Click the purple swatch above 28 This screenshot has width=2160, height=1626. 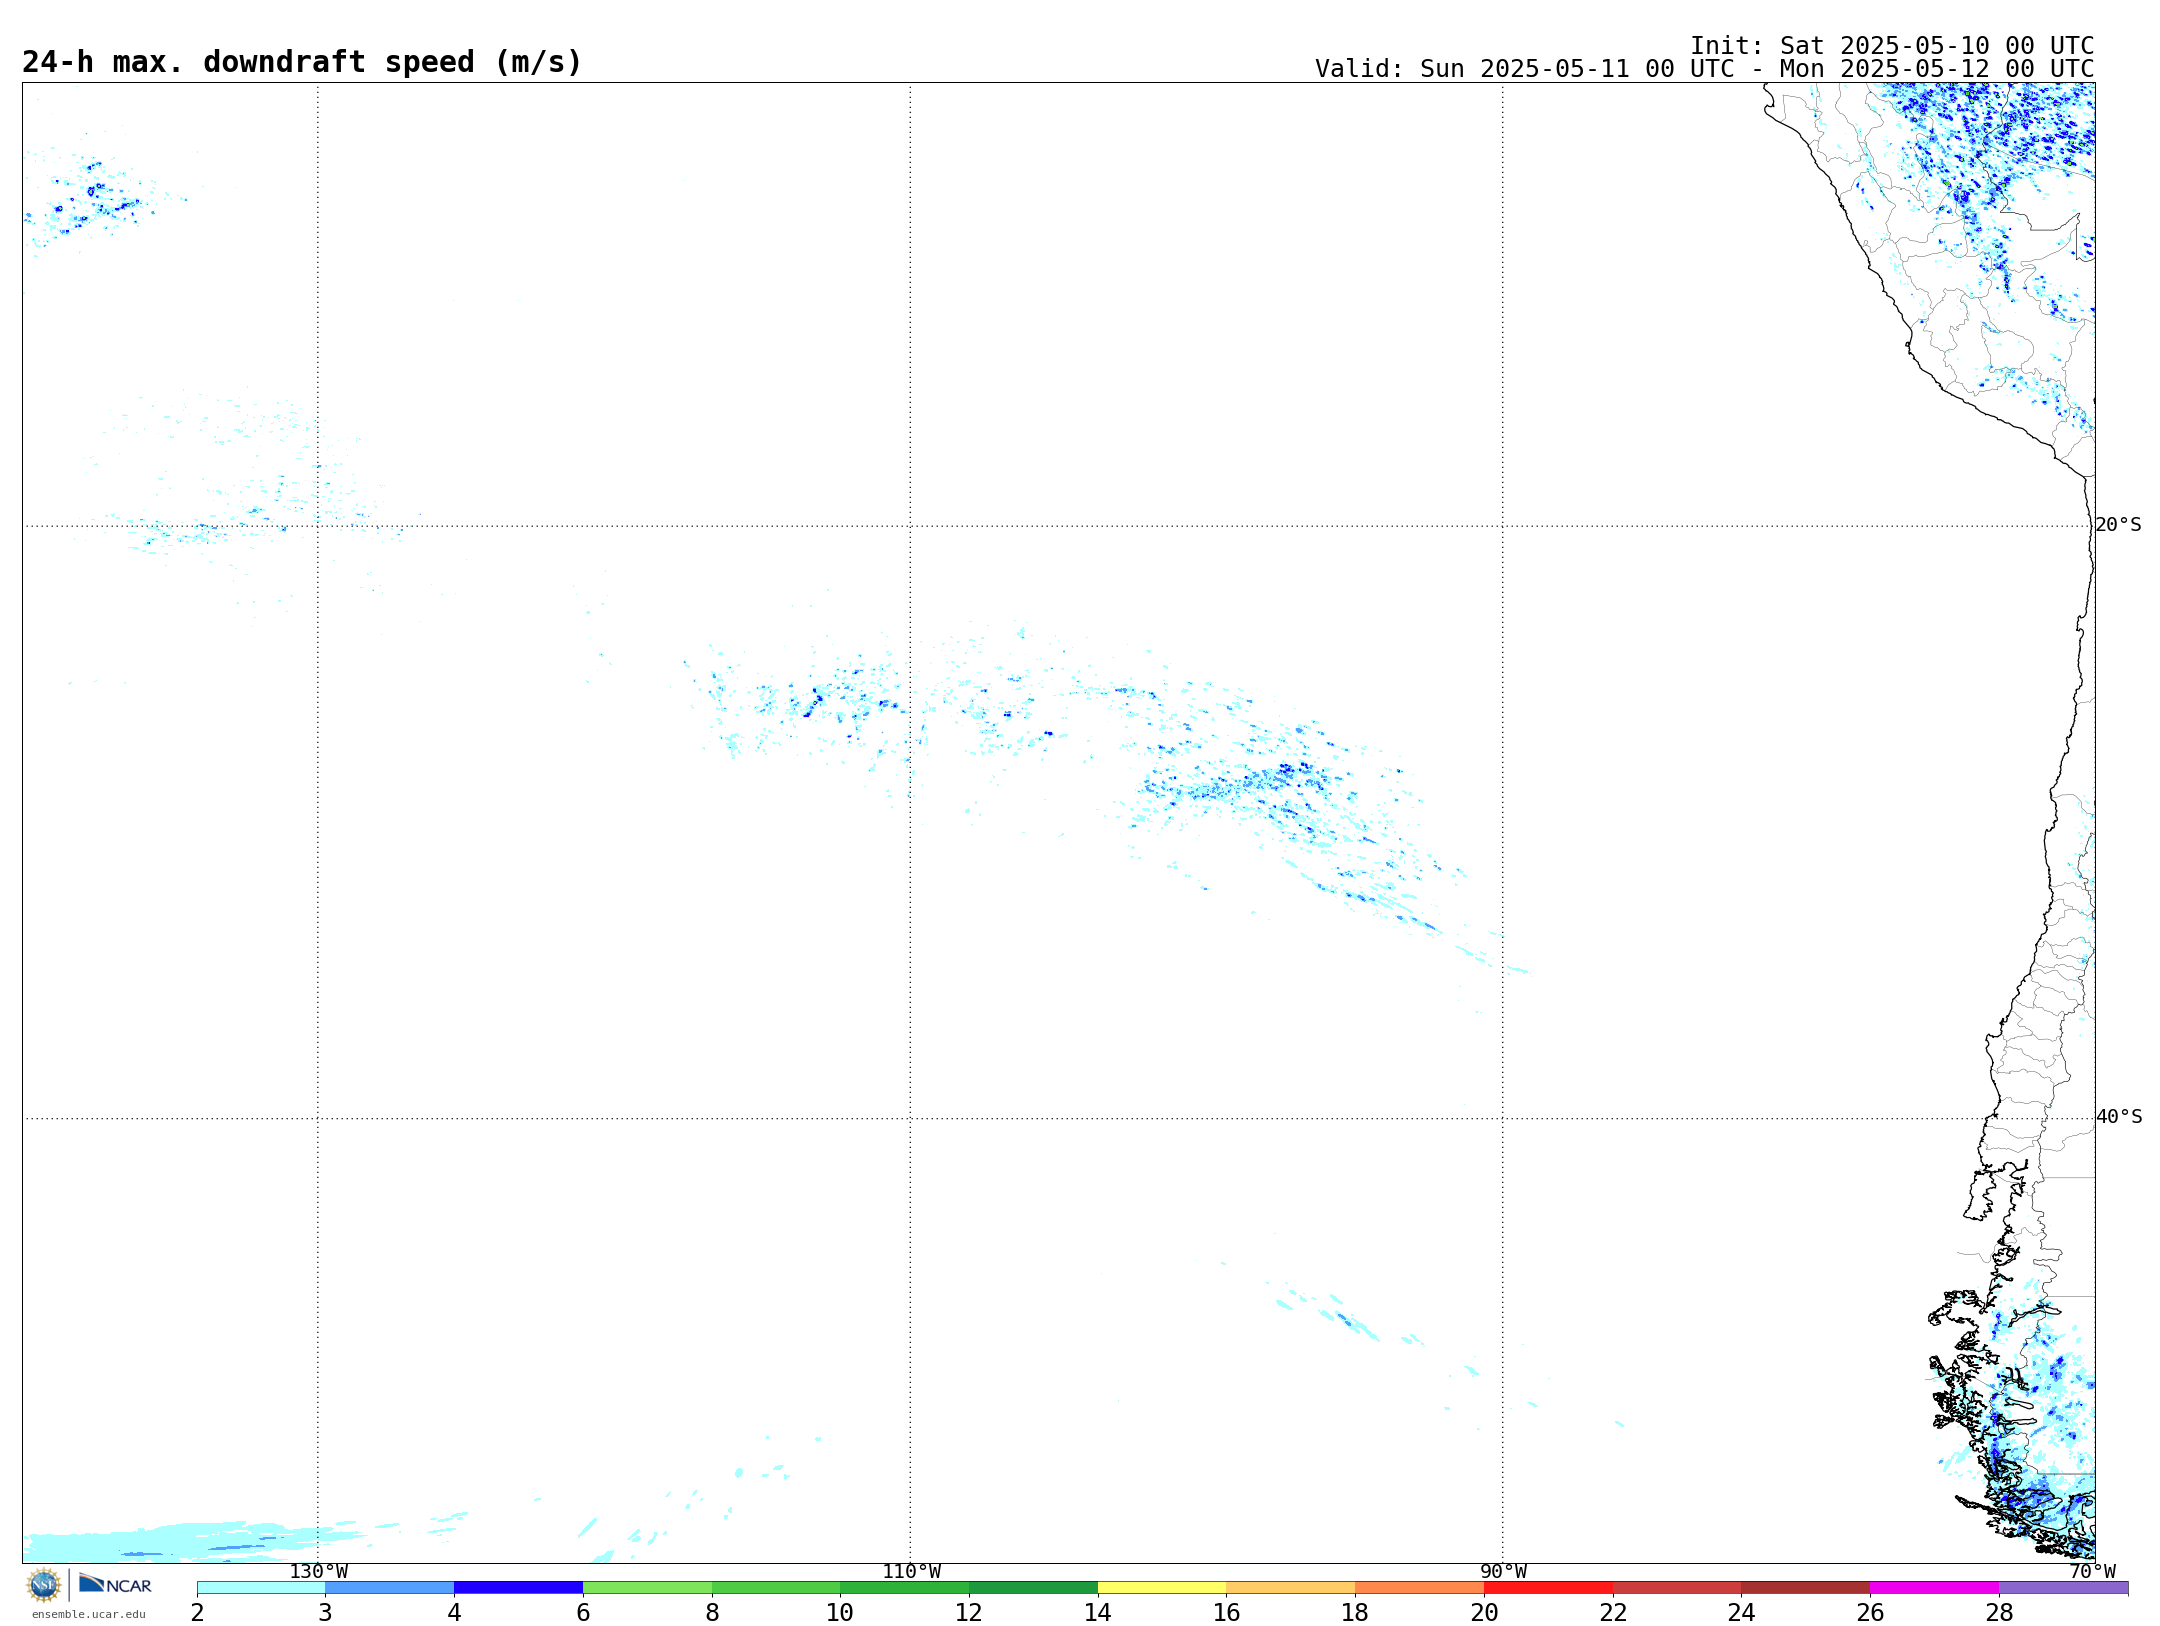(2063, 1588)
